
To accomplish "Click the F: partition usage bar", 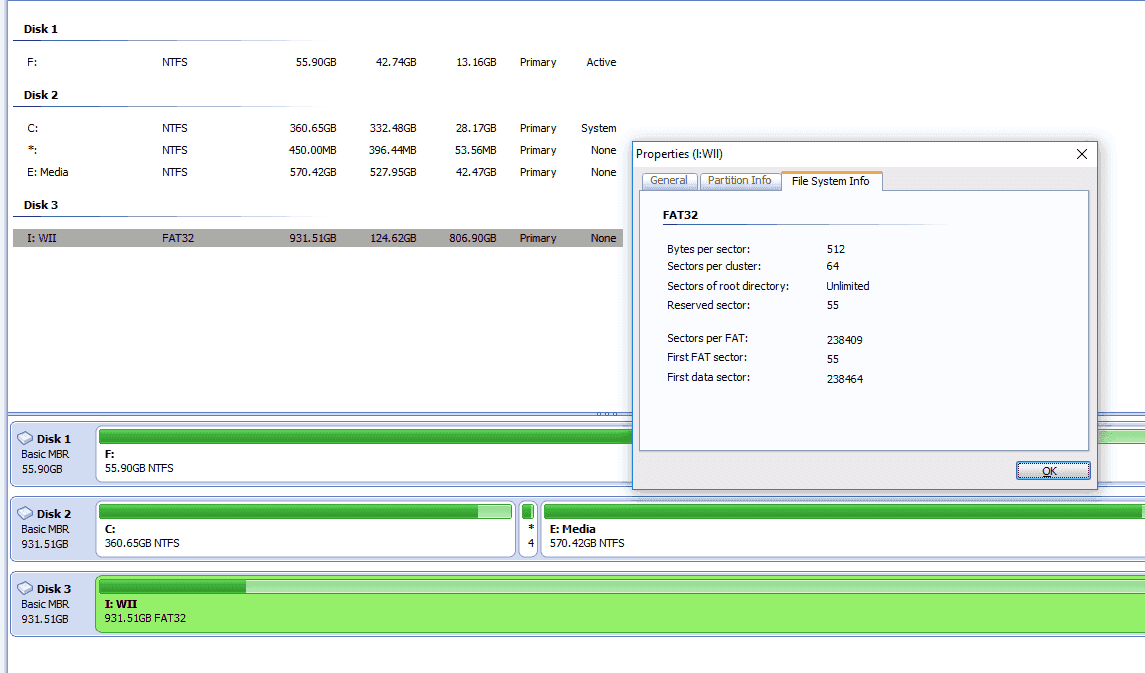I will point(365,437).
